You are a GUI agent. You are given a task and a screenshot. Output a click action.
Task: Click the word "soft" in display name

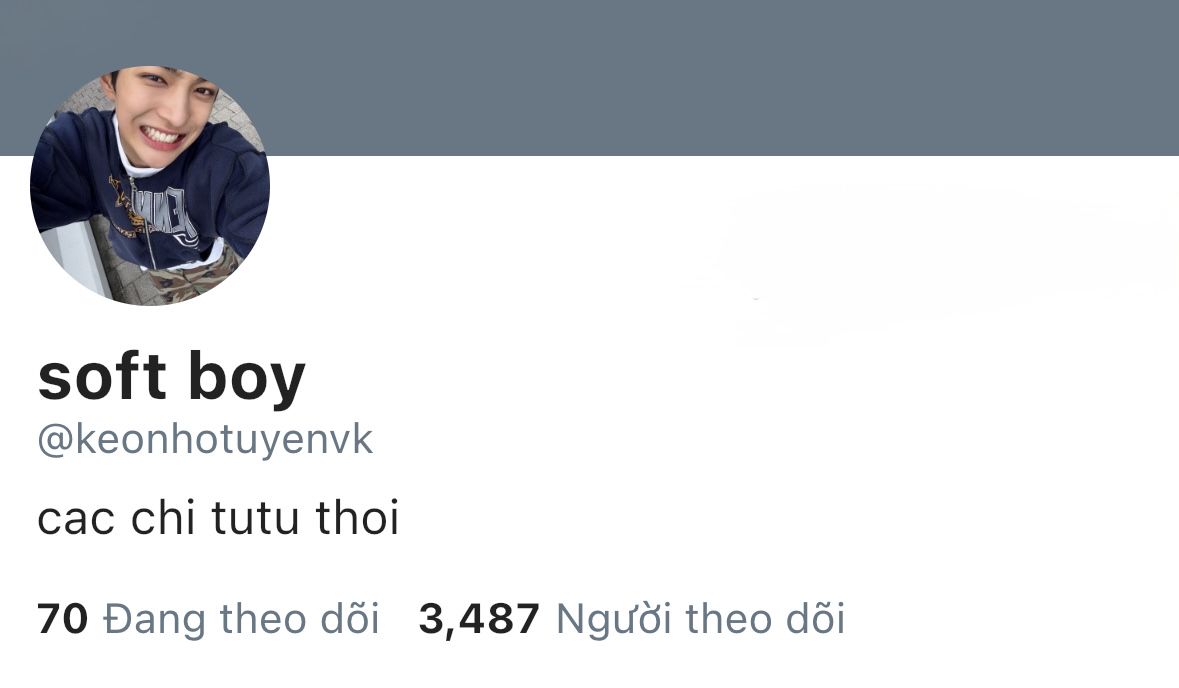[x=102, y=376]
